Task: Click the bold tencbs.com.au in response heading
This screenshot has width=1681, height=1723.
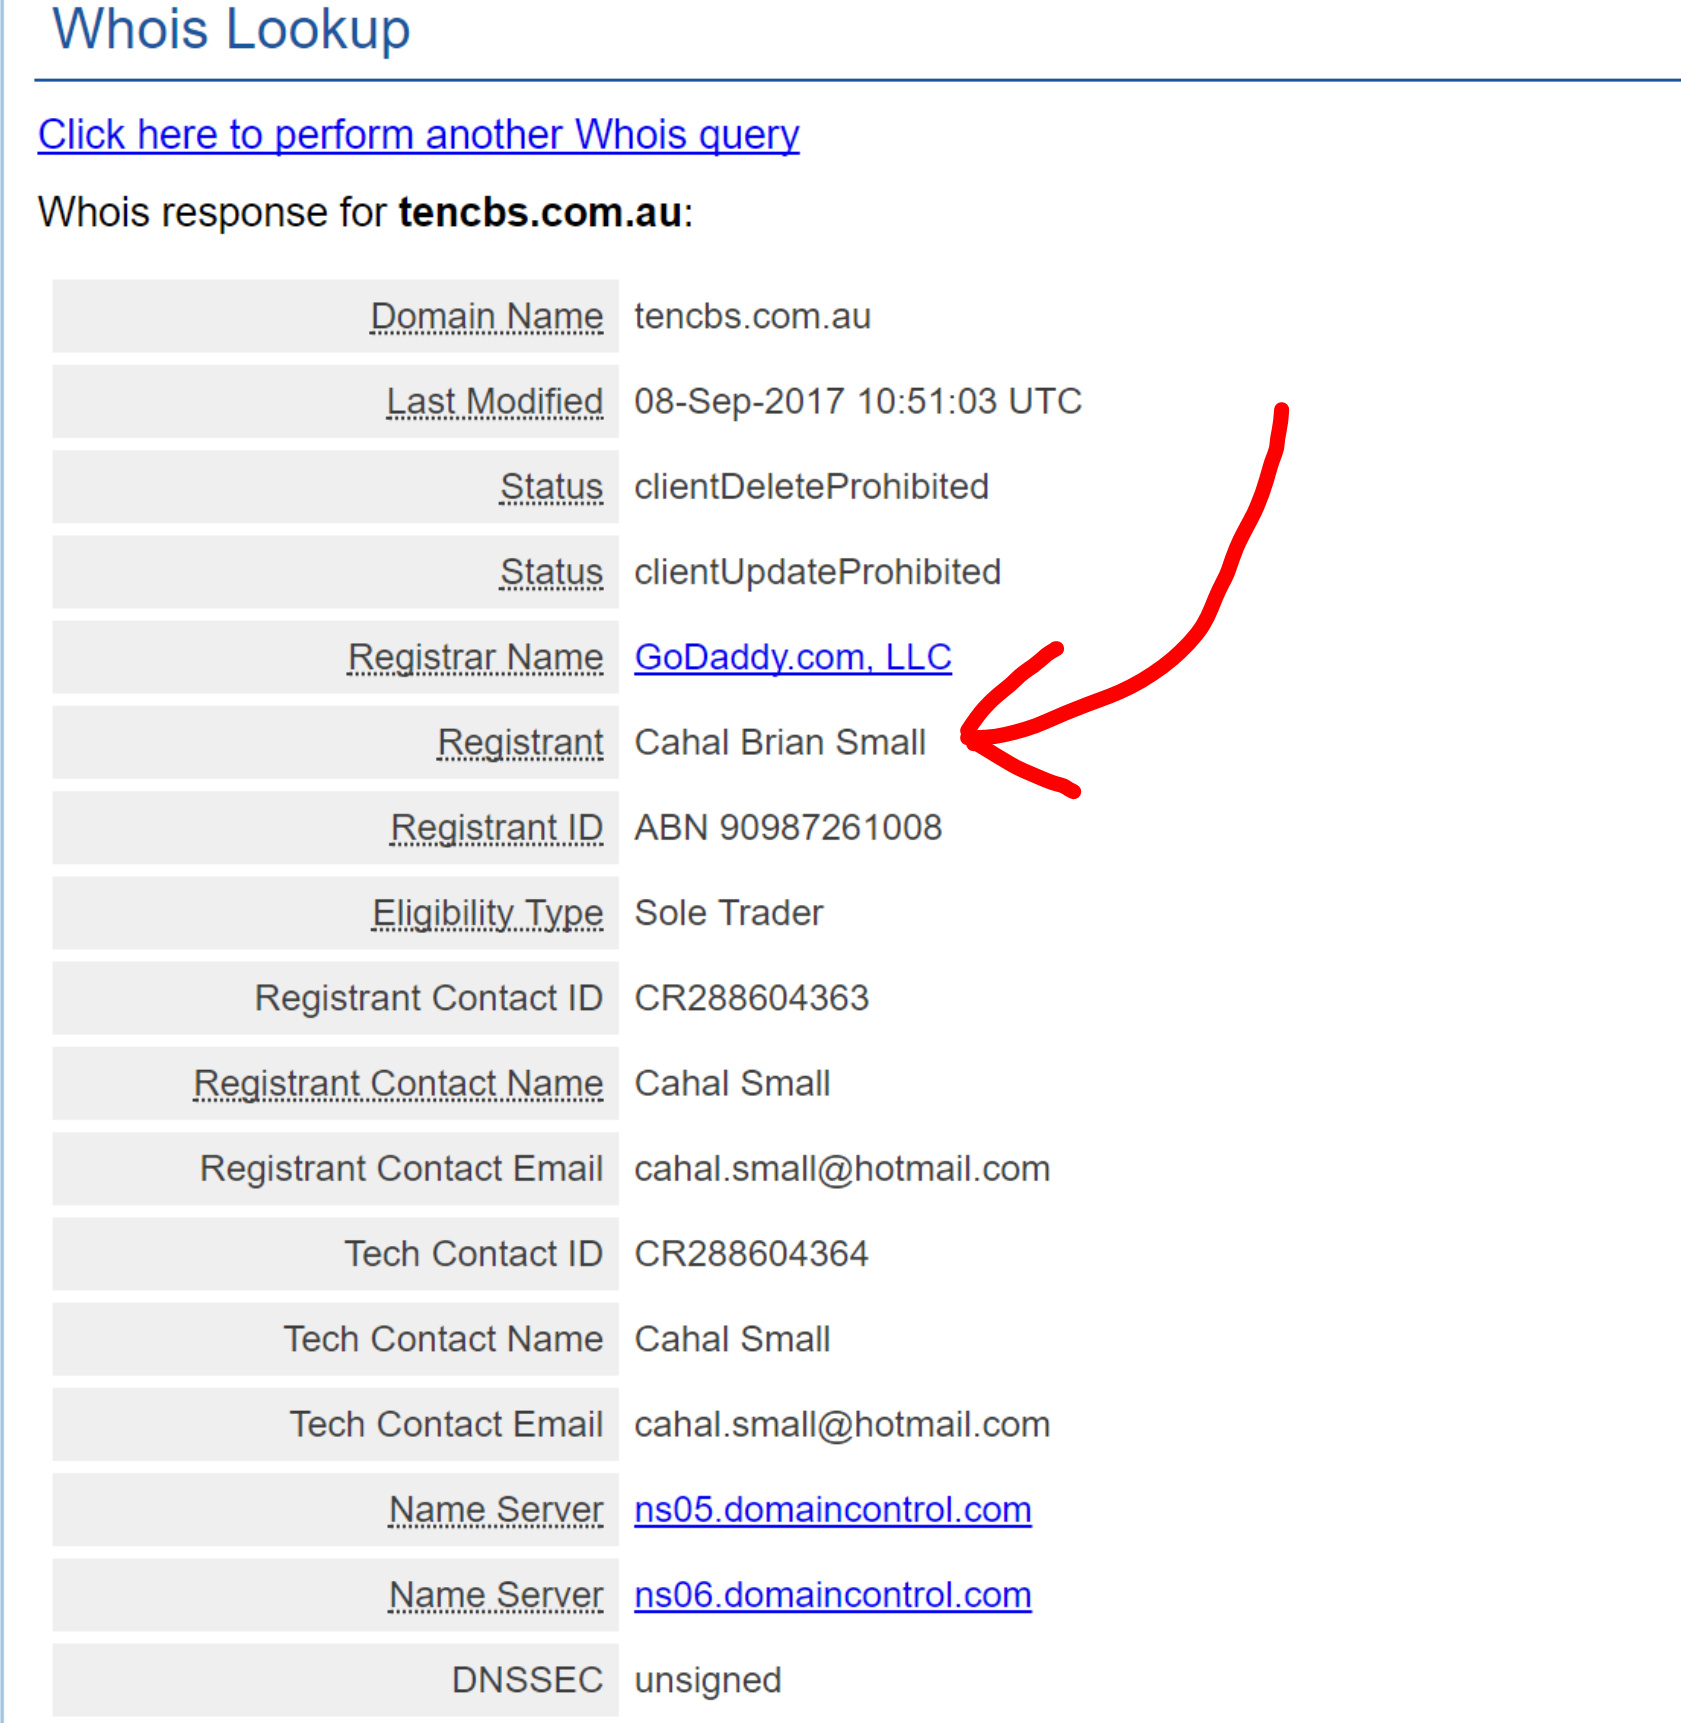Action: click(540, 213)
